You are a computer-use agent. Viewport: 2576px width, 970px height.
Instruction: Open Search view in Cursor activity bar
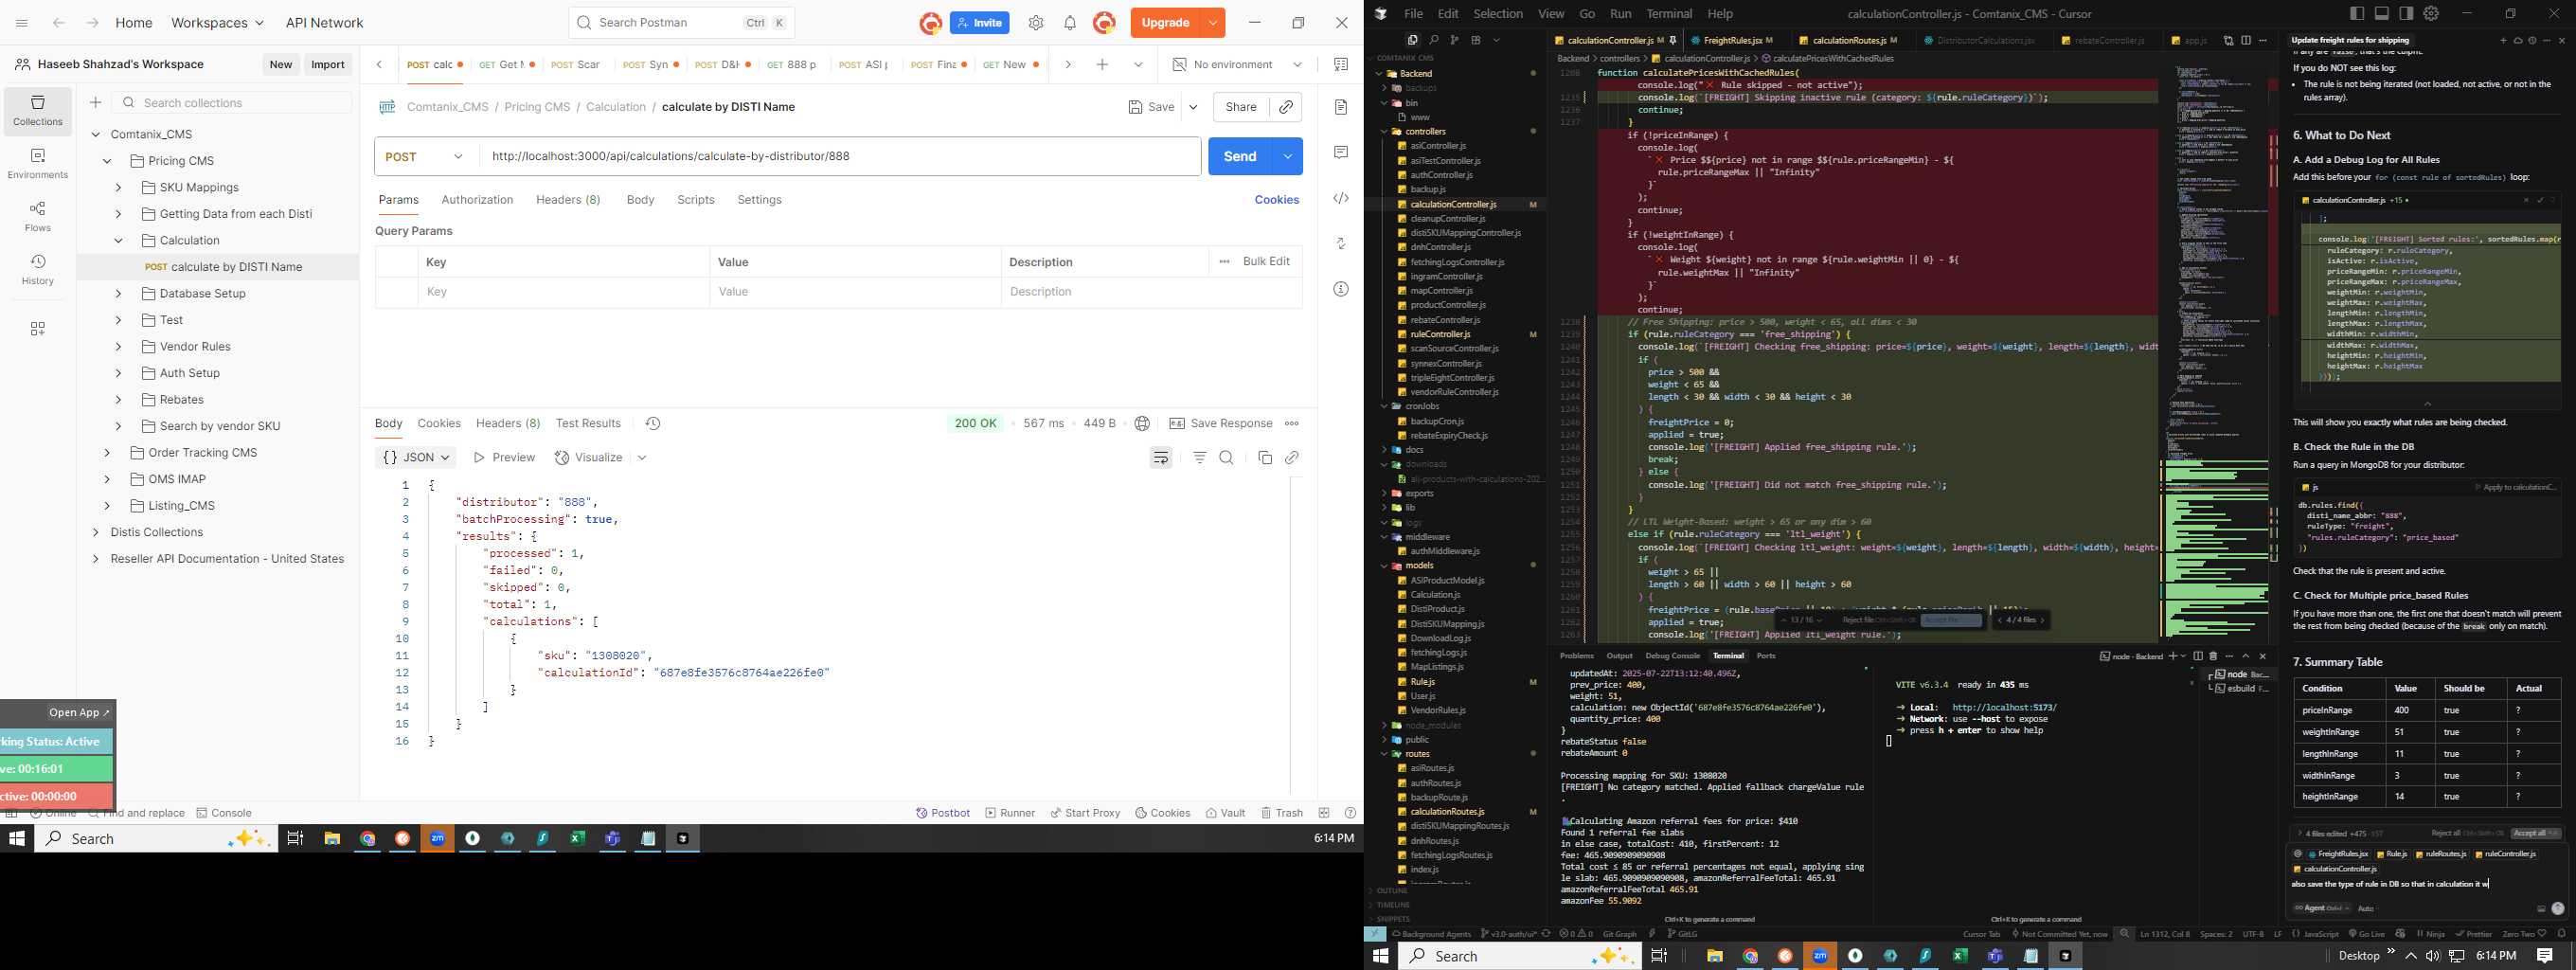point(1433,40)
